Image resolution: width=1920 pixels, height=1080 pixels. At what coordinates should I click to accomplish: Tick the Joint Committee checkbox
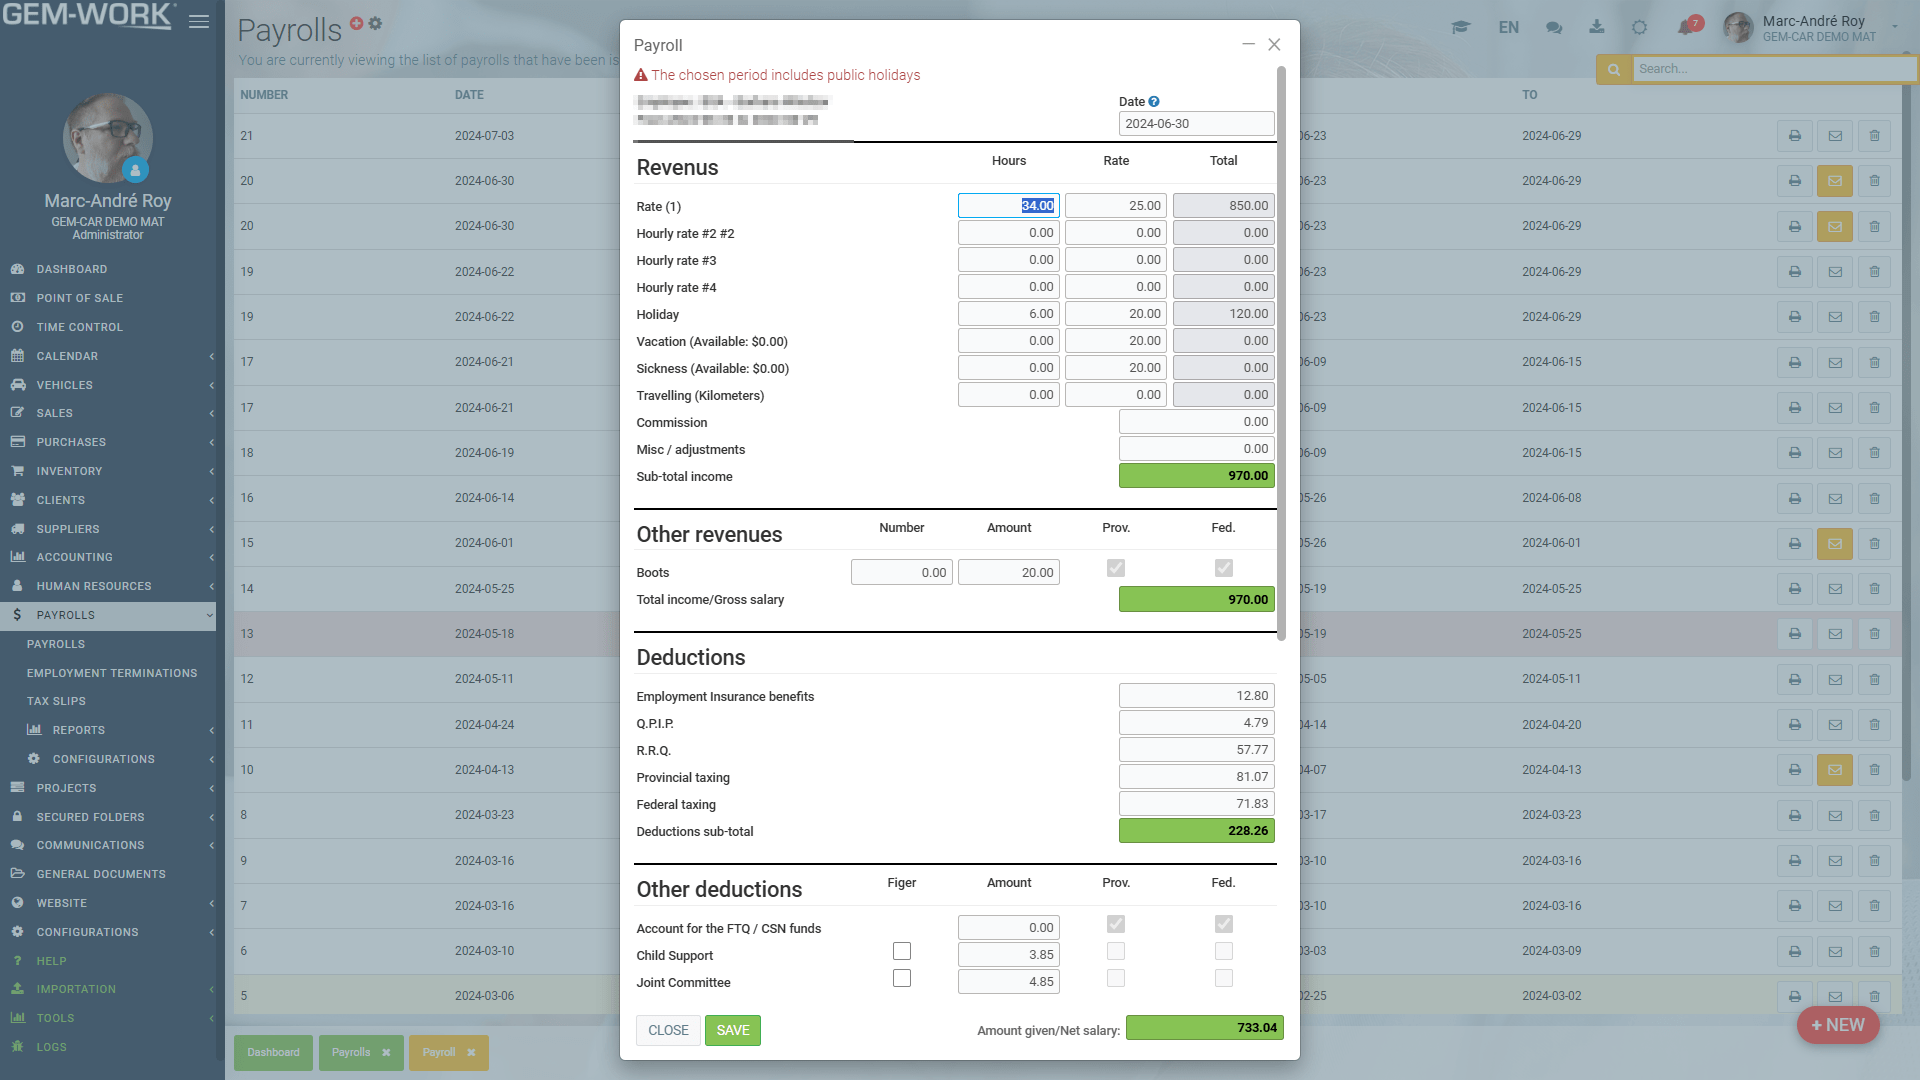point(902,978)
